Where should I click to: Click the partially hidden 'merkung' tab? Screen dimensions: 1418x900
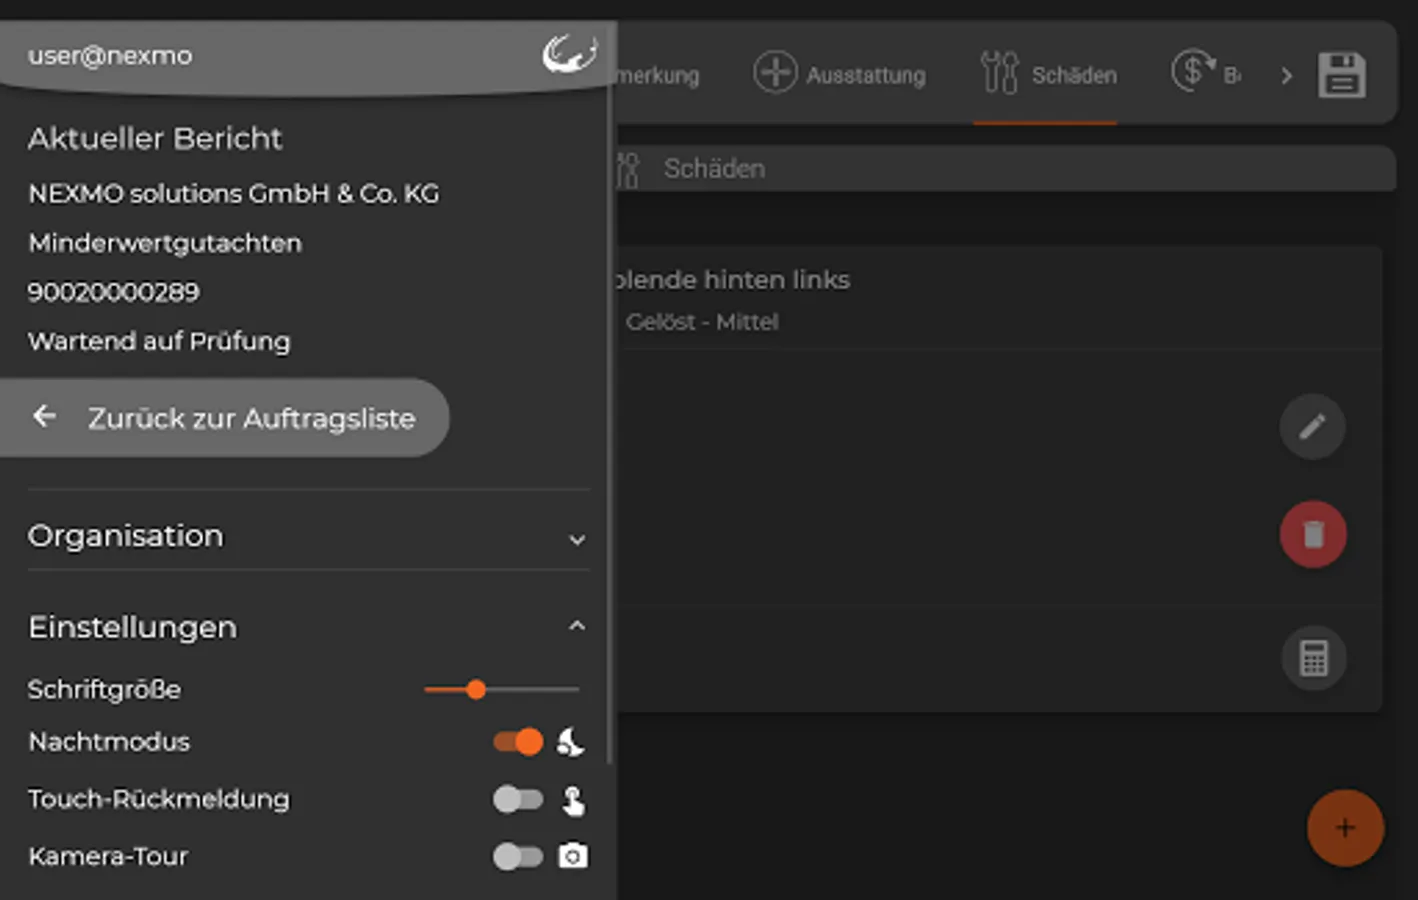click(x=658, y=76)
